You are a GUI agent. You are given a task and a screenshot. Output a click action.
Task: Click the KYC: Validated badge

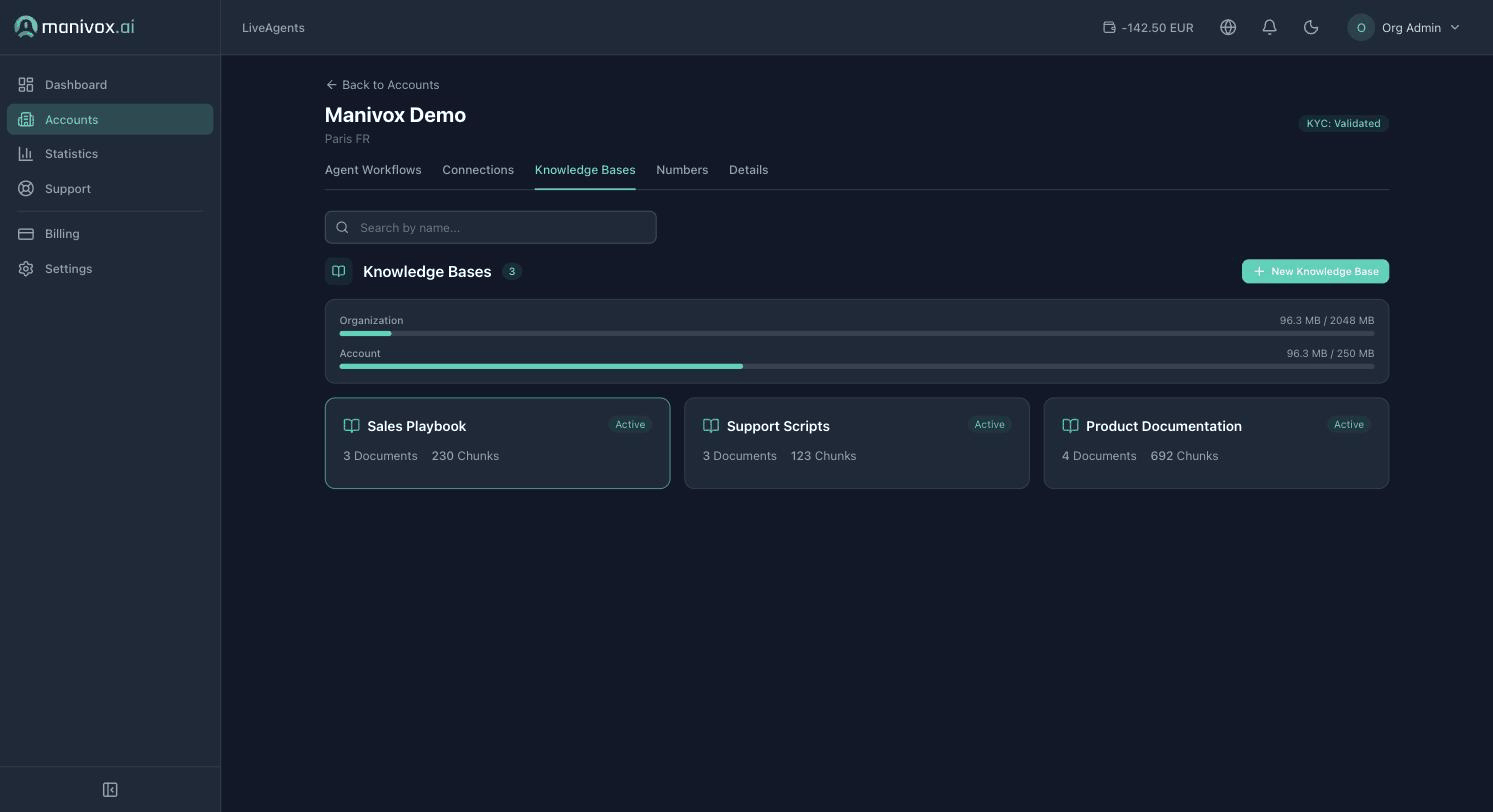[1343, 124]
